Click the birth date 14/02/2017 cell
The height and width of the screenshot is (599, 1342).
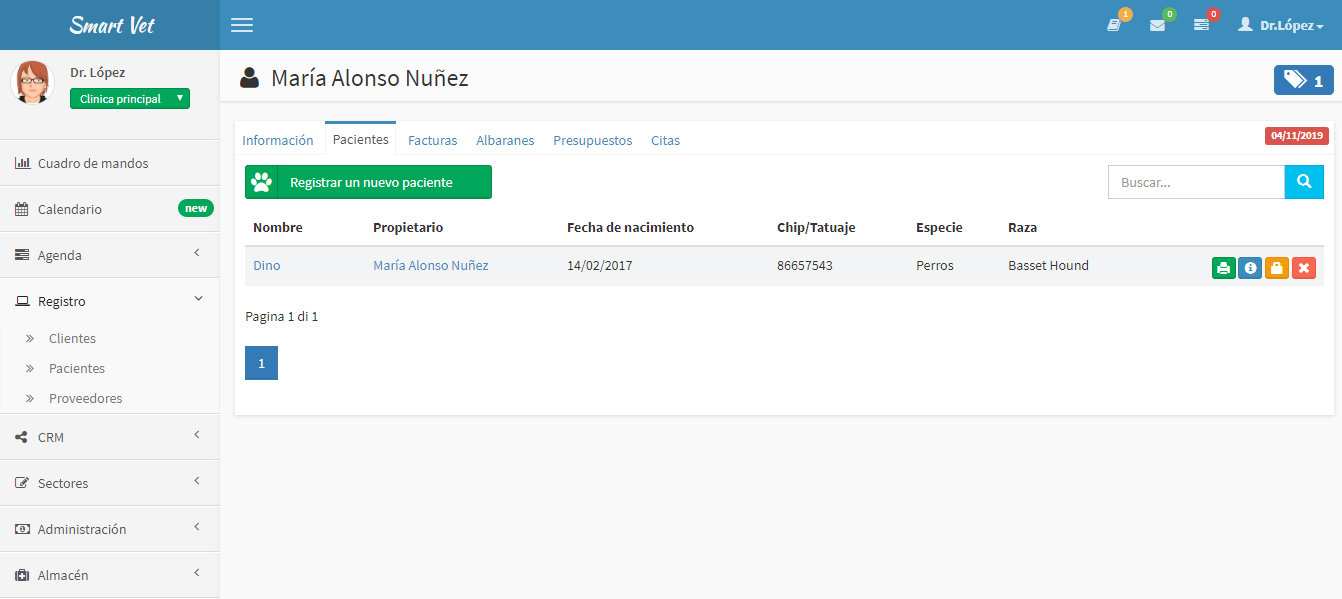[599, 265]
